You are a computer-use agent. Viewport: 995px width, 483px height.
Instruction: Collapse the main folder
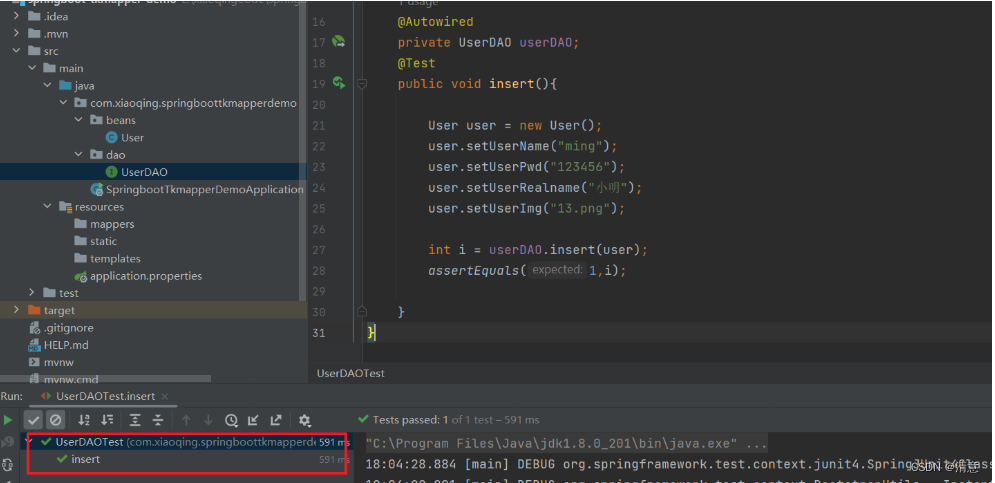(x=32, y=68)
